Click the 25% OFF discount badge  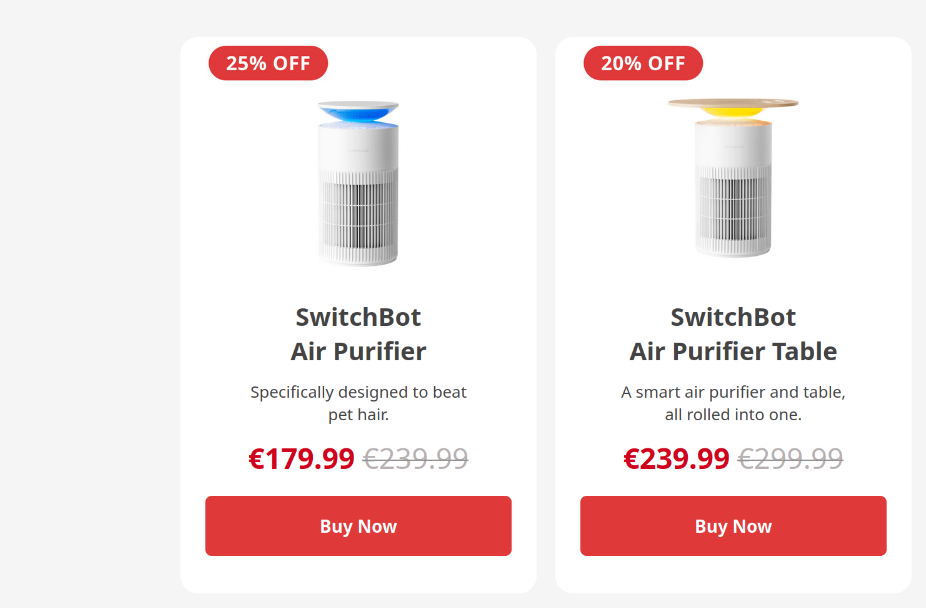(268, 63)
